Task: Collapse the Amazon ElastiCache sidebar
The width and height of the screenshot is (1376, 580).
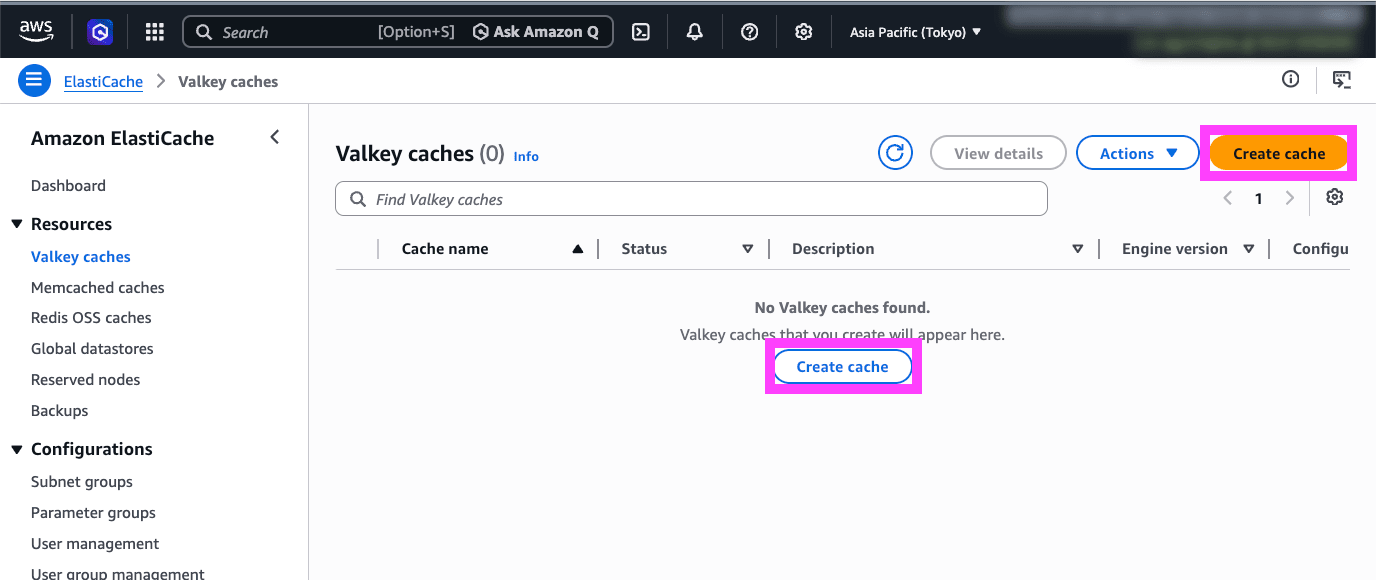Action: 275,137
